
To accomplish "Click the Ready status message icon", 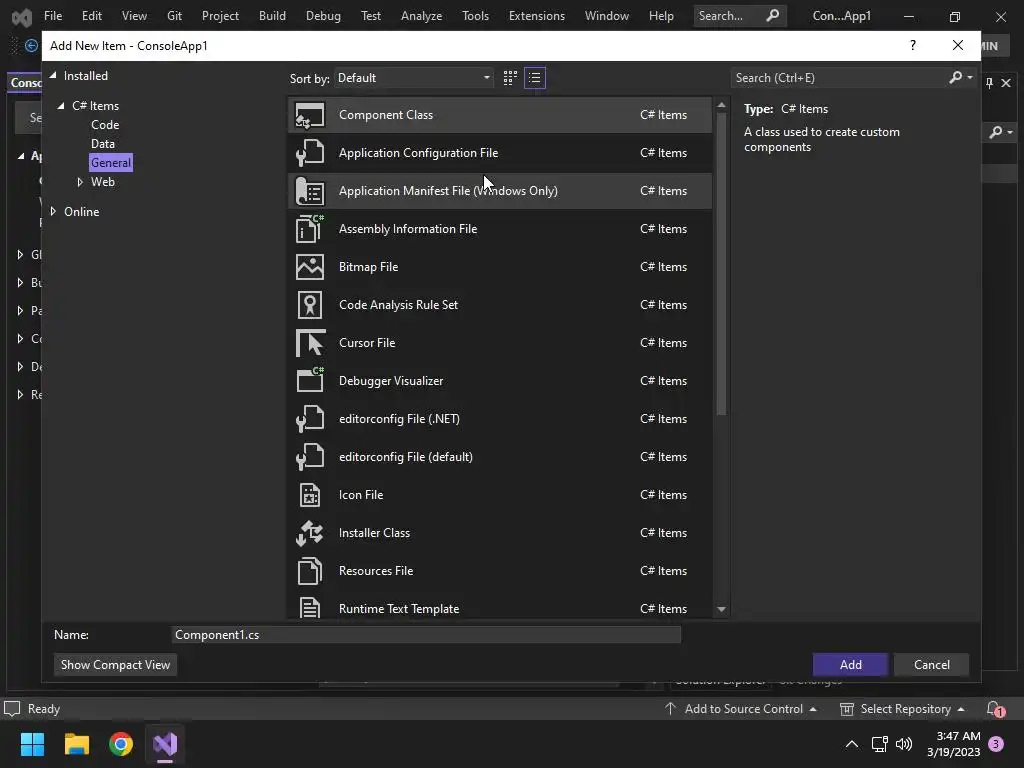I will point(12,709).
